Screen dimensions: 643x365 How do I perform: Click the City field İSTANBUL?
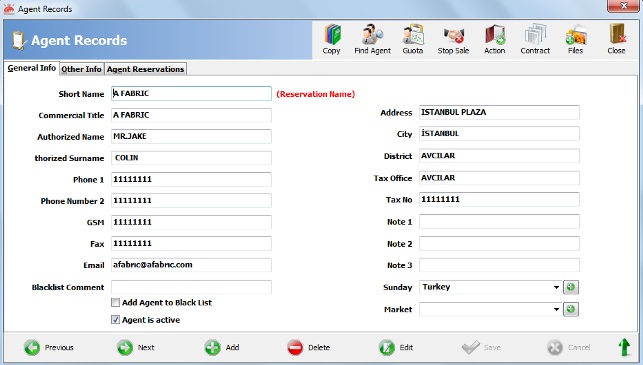pyautogui.click(x=499, y=134)
